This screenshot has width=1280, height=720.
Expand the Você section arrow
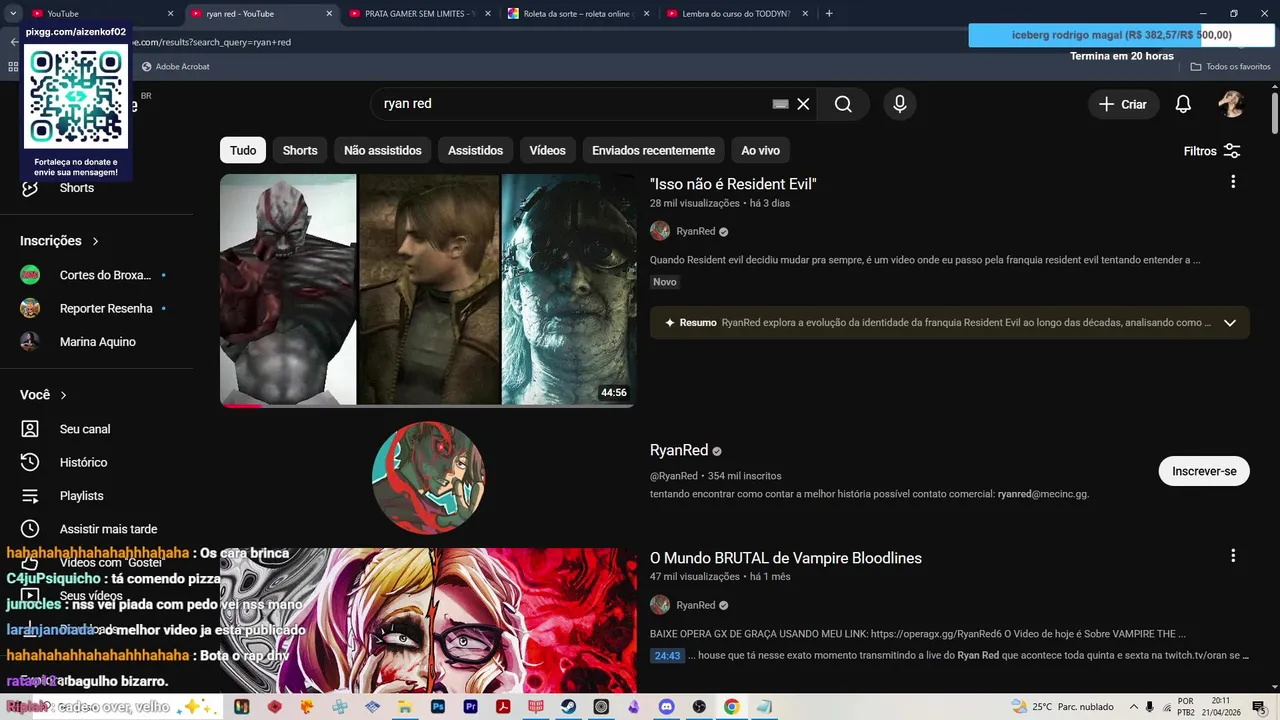64,395
